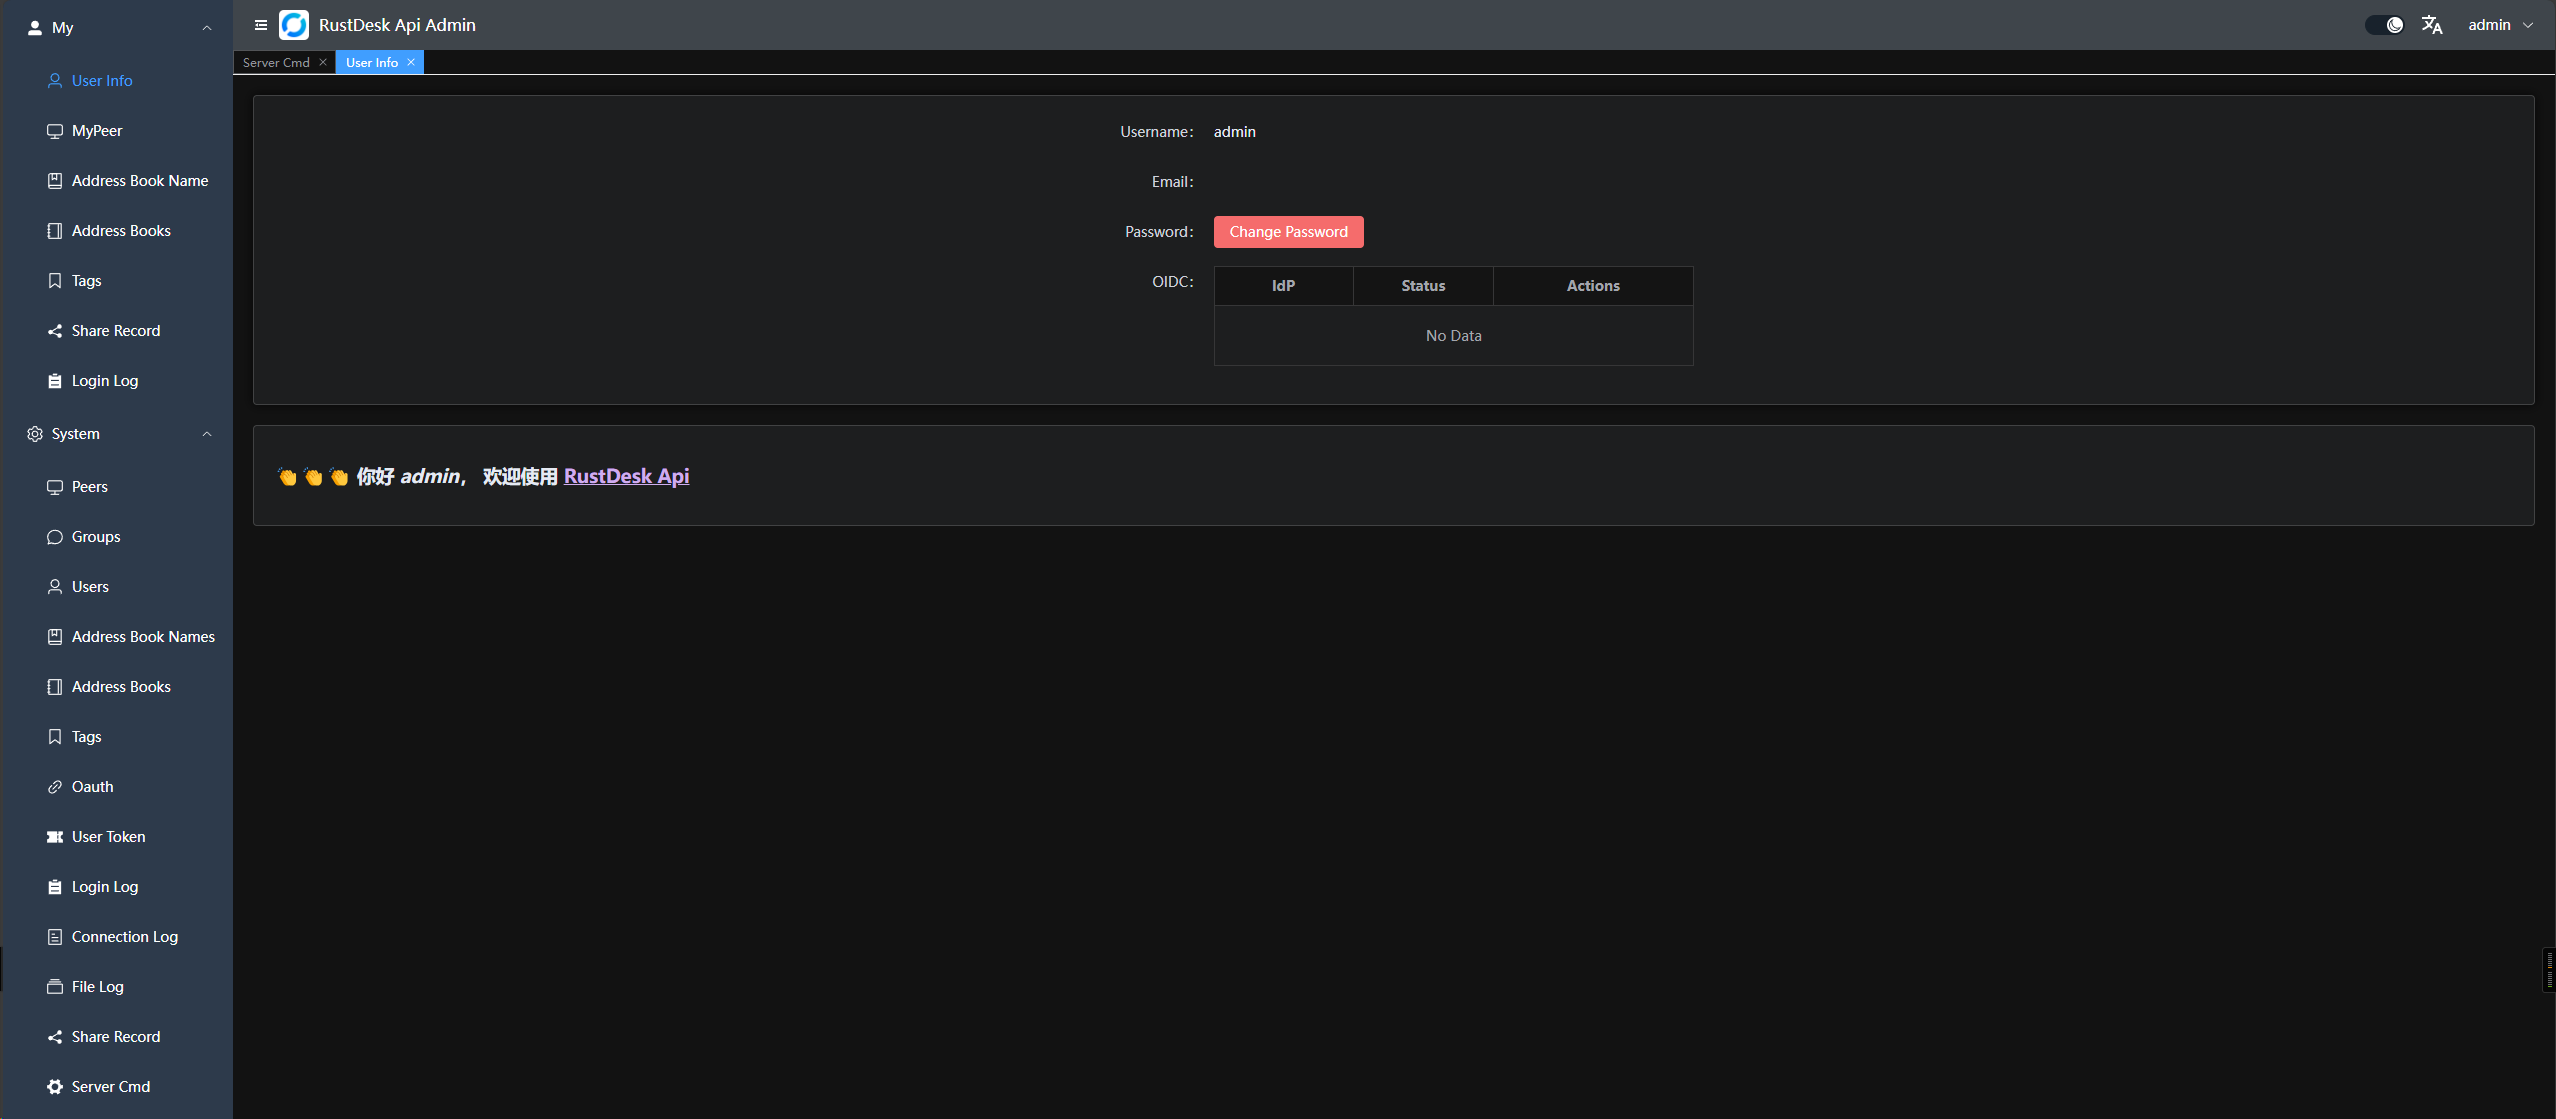This screenshot has height=1119, width=2556.
Task: Click the Actions column header in OIDC table
Action: pyautogui.click(x=1592, y=285)
